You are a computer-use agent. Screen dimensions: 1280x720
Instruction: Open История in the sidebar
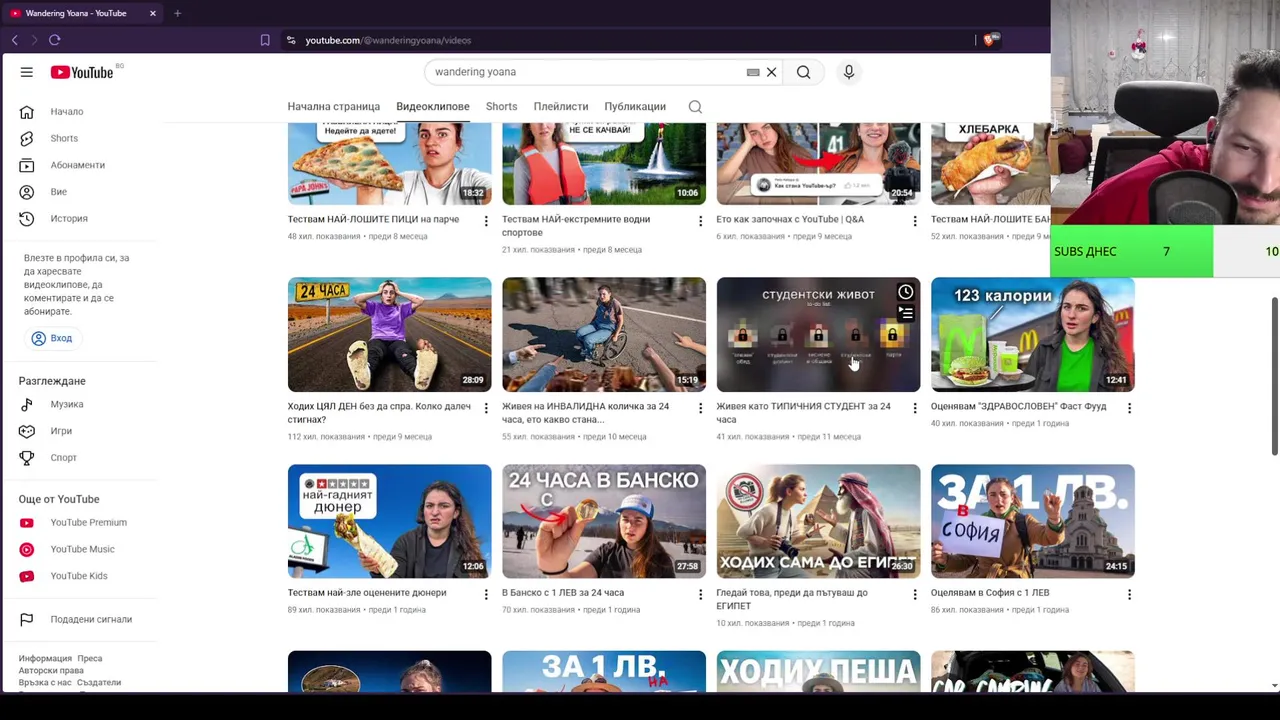(x=69, y=218)
